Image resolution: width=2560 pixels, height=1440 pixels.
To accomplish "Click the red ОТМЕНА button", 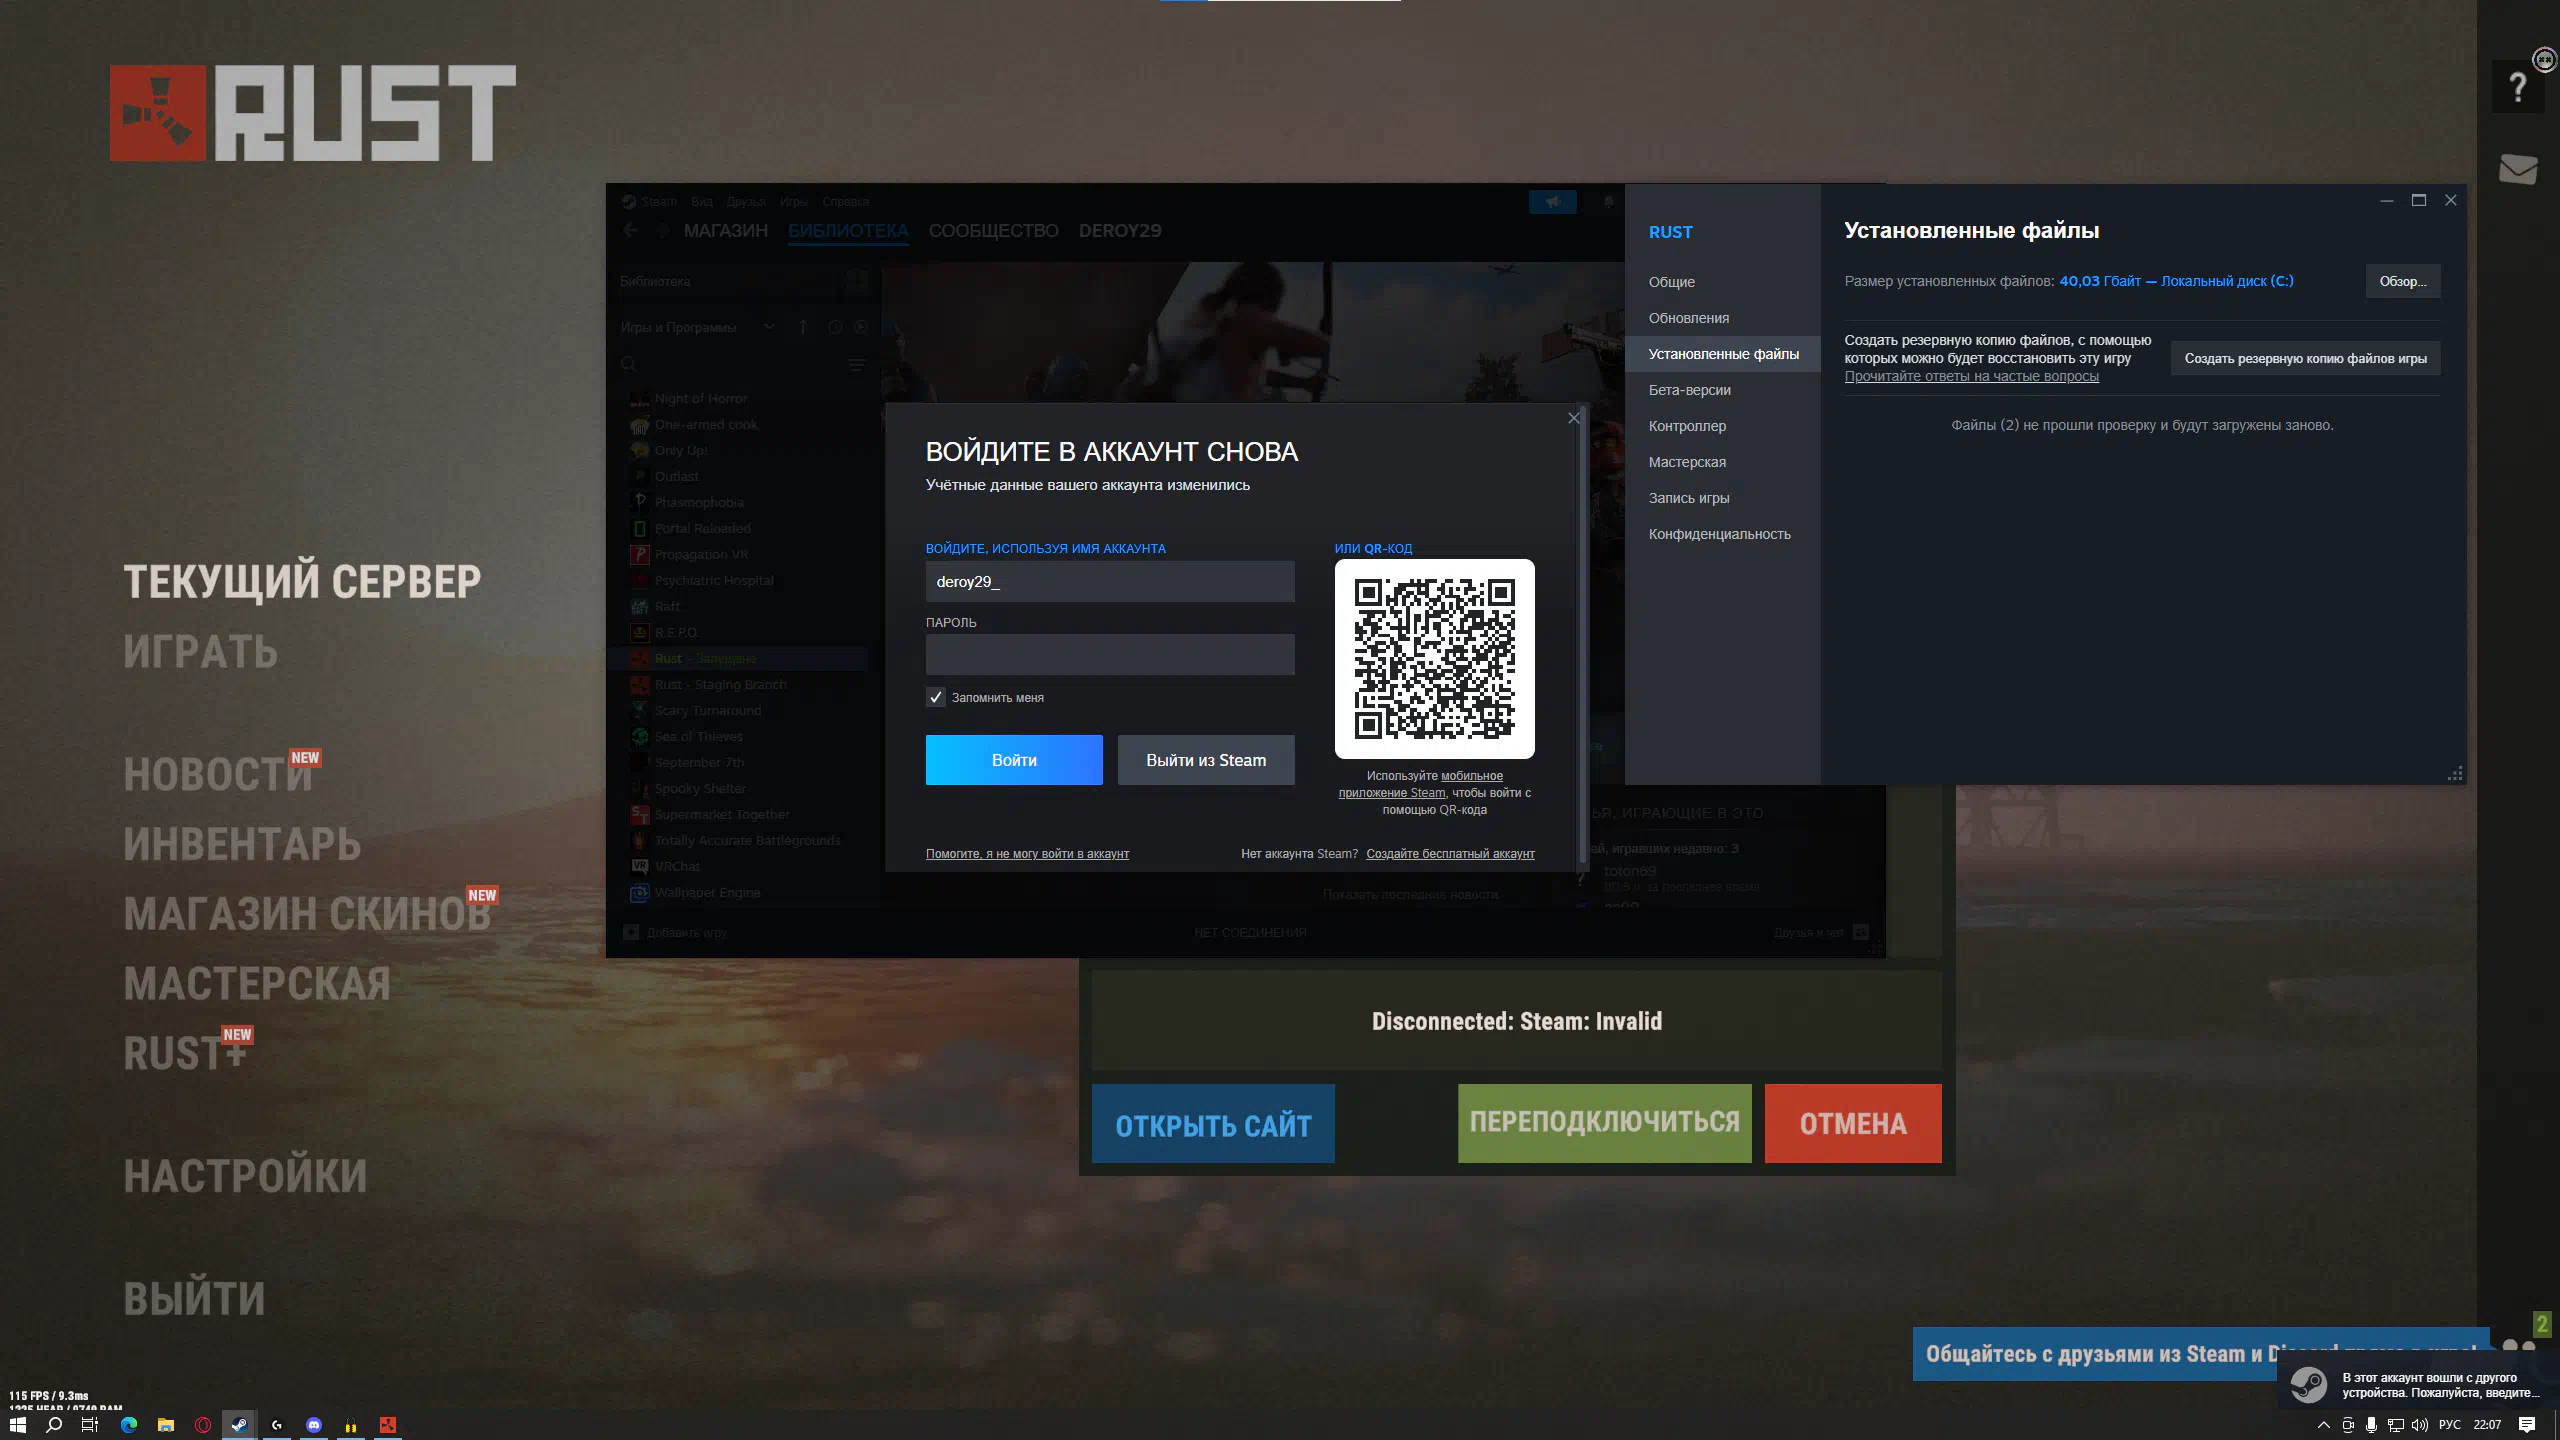I will pyautogui.click(x=1853, y=1123).
